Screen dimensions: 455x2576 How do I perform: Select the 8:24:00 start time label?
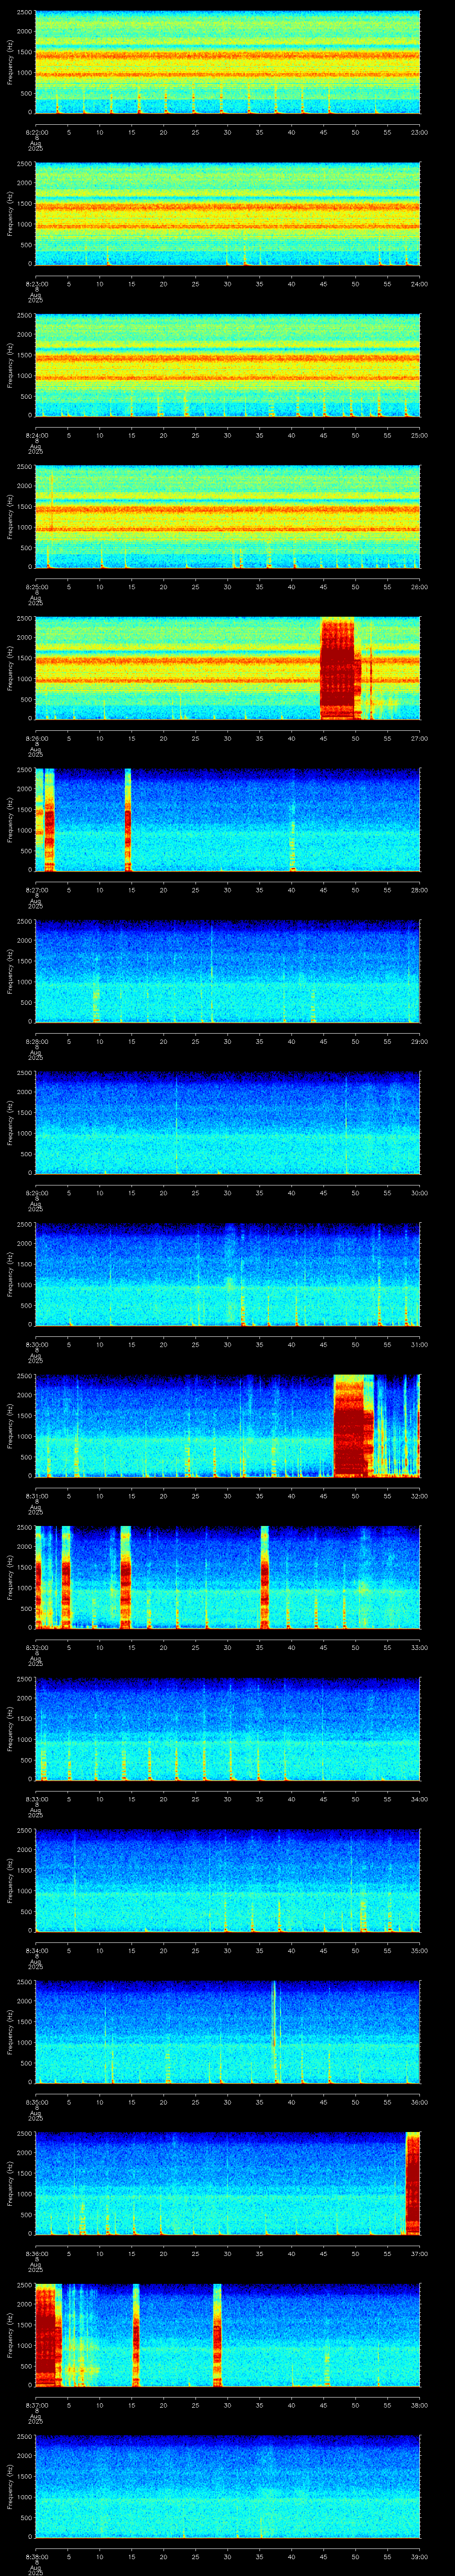pos(35,435)
